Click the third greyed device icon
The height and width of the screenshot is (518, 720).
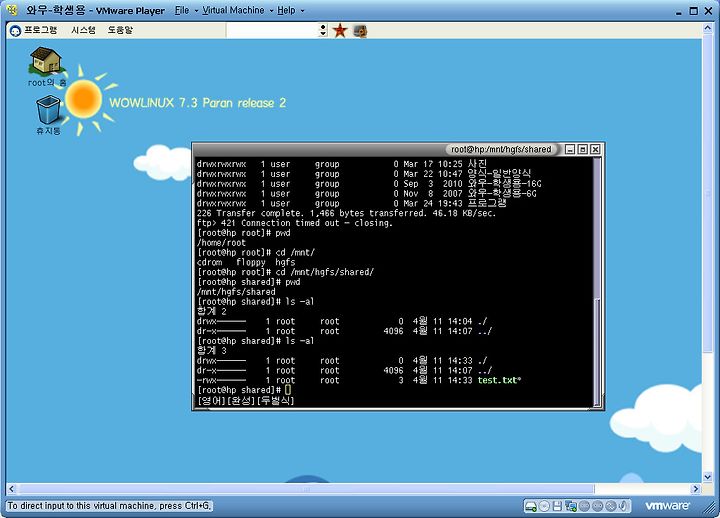[x=610, y=506]
